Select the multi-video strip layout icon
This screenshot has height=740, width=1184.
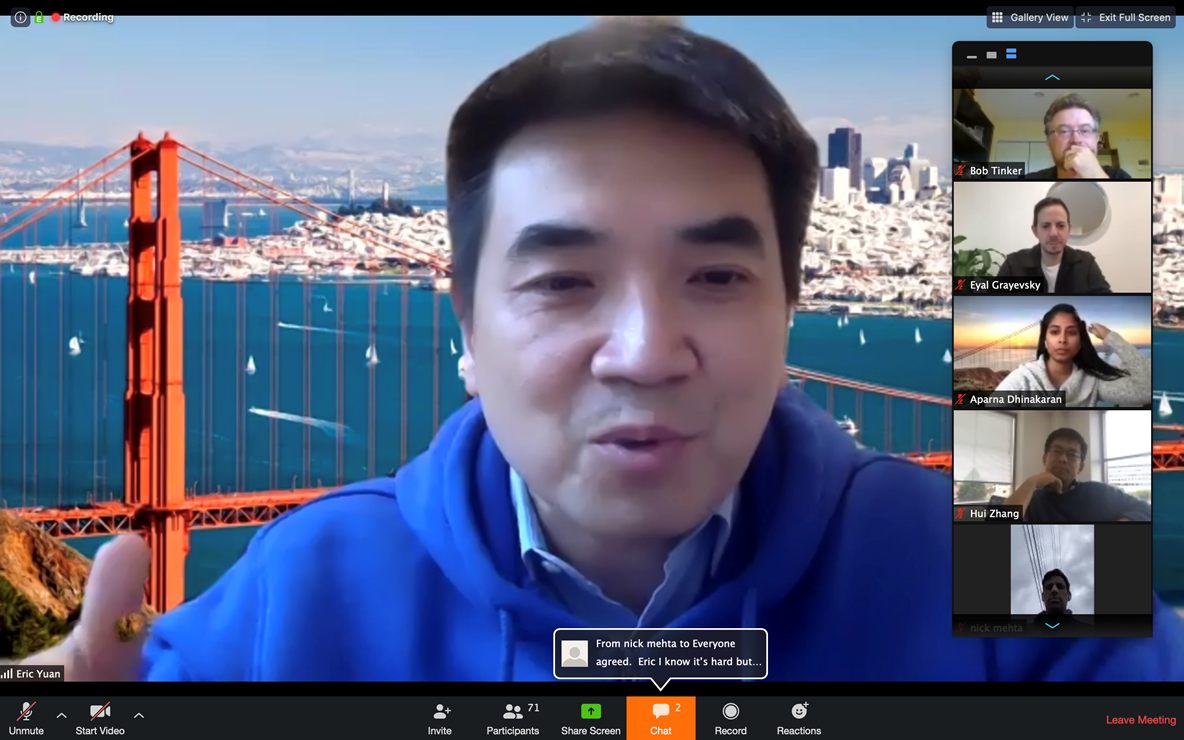point(1011,54)
